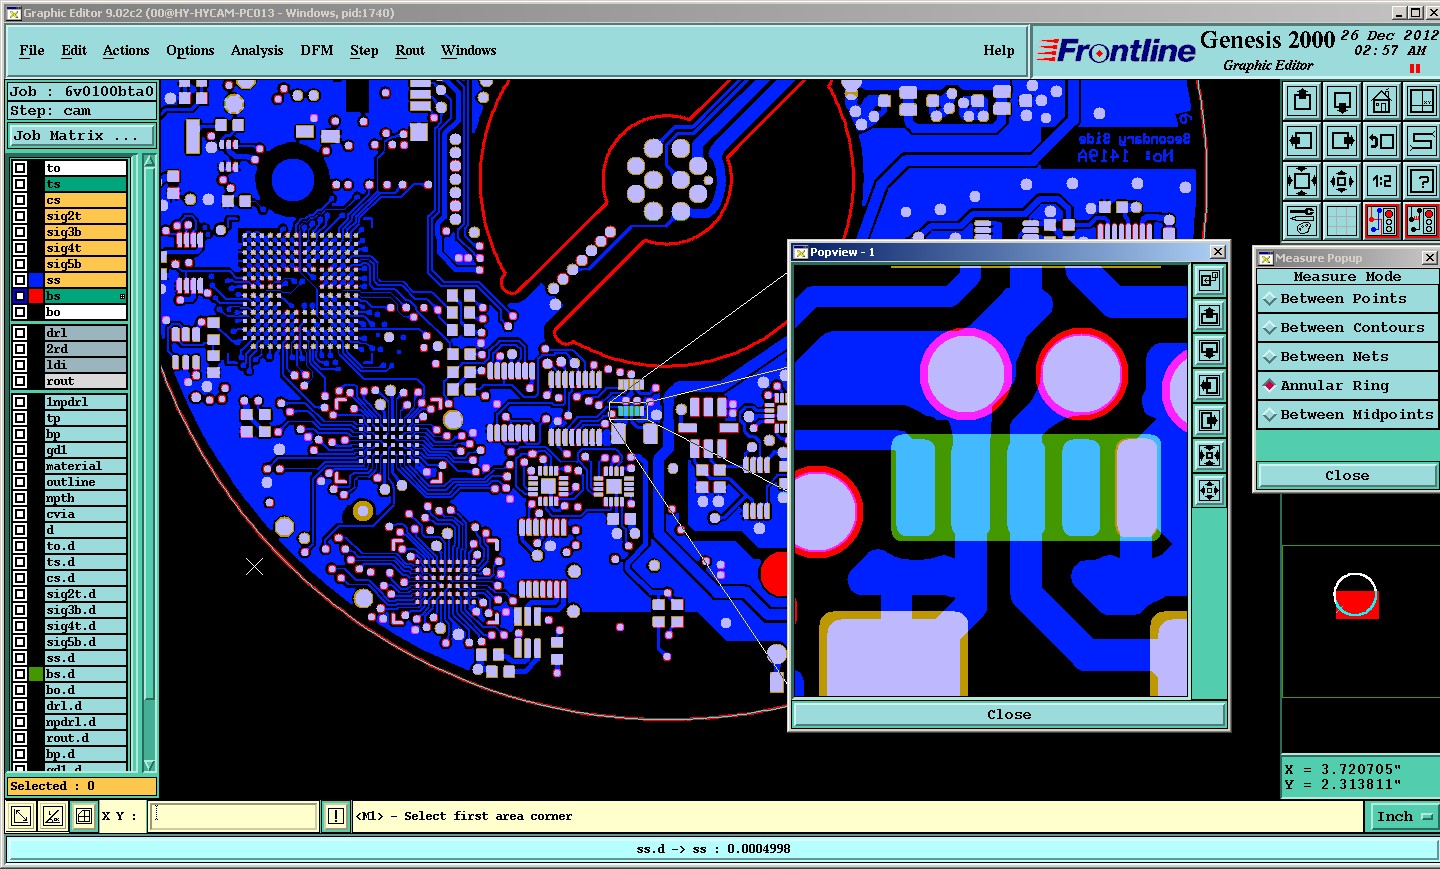Open the DFM menu

pyautogui.click(x=317, y=51)
